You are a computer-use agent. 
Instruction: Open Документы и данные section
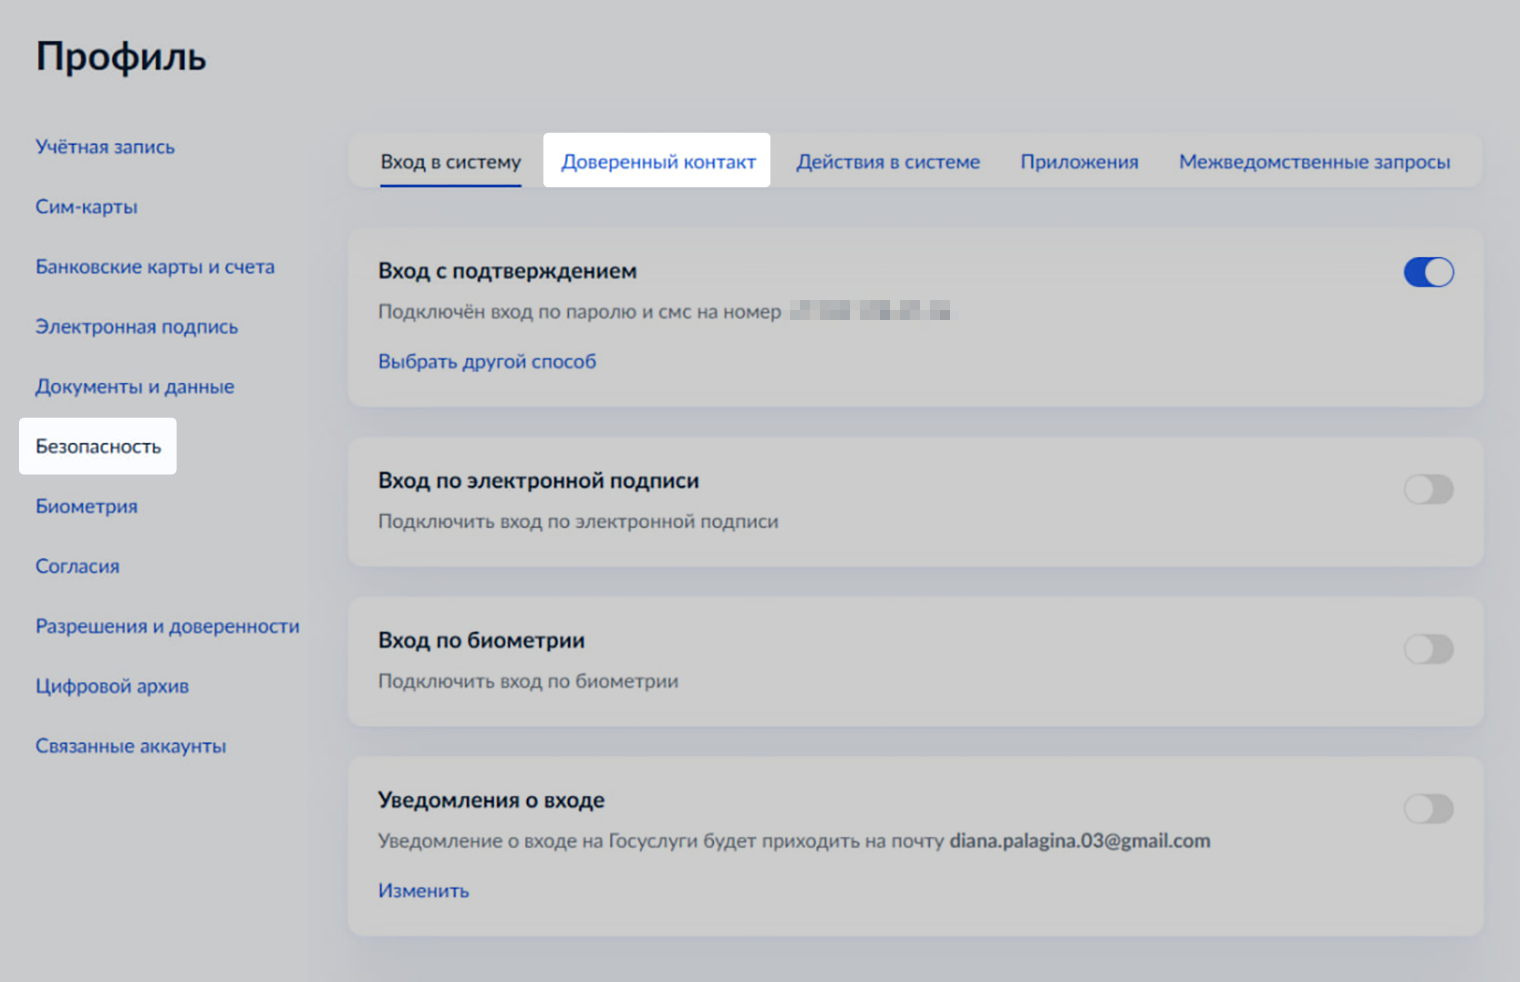[135, 387]
